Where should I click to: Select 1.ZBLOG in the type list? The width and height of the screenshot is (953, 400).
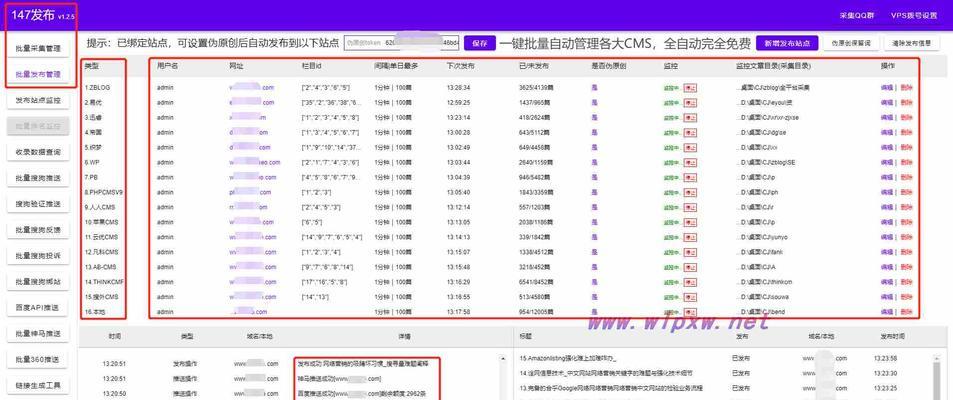click(98, 88)
